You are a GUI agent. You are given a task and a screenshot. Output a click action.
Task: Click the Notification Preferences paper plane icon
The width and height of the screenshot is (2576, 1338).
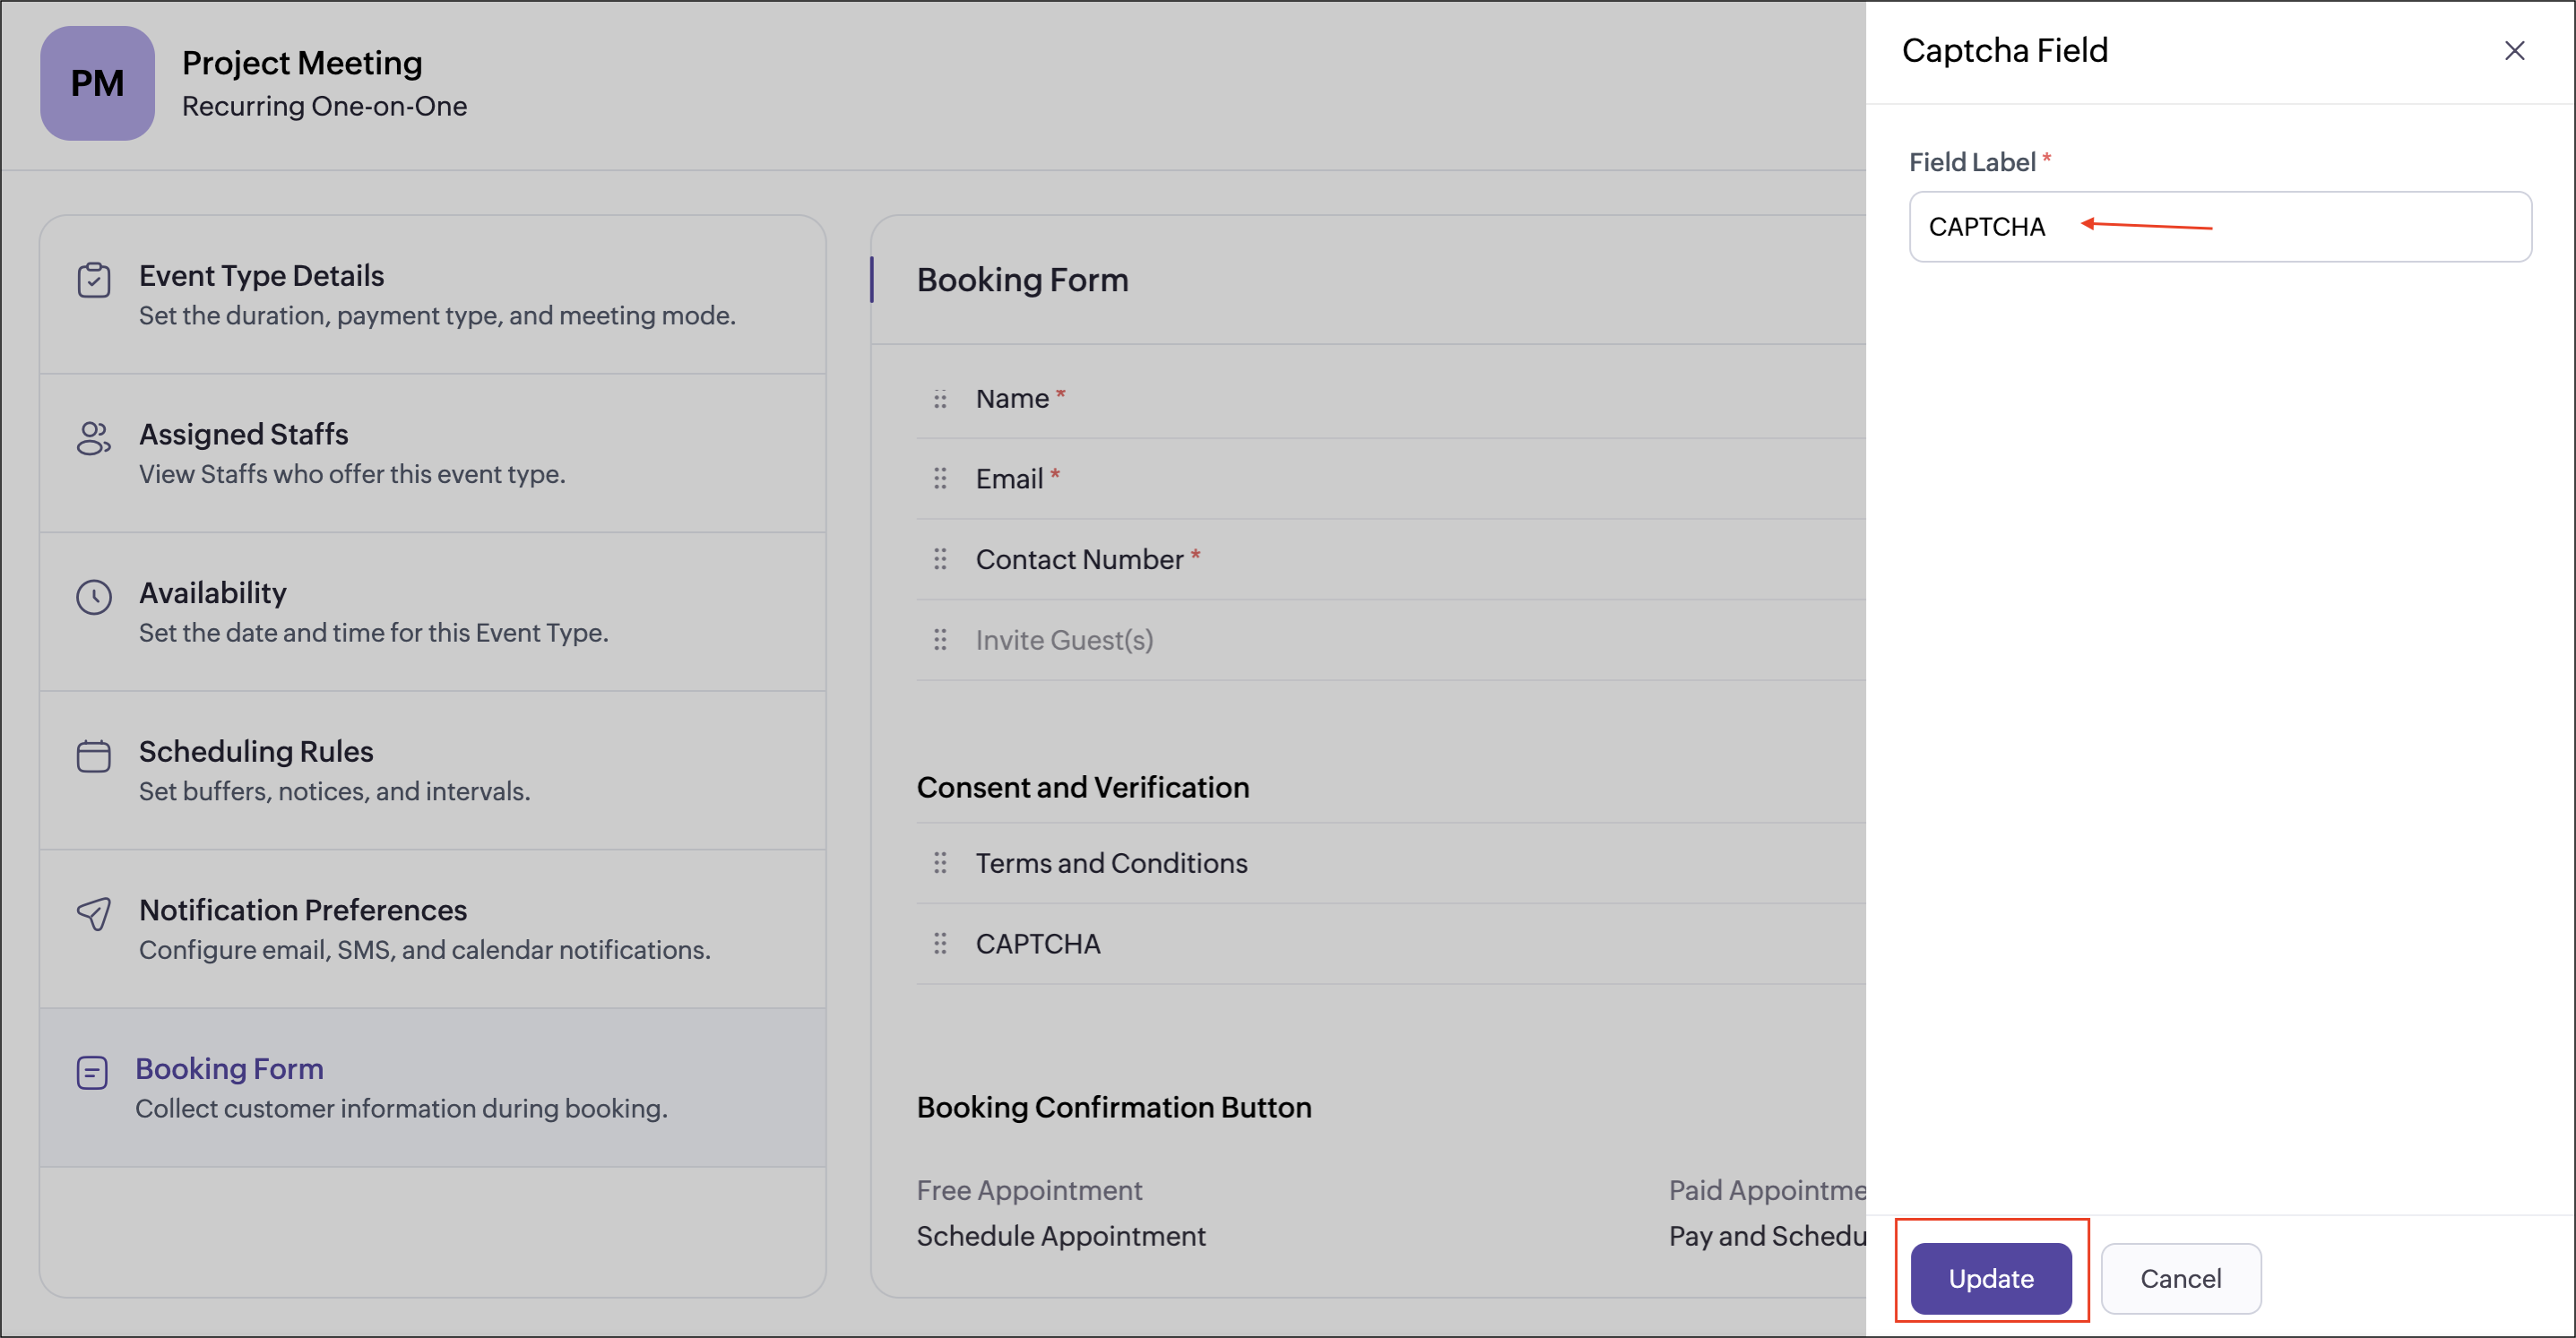coord(94,914)
